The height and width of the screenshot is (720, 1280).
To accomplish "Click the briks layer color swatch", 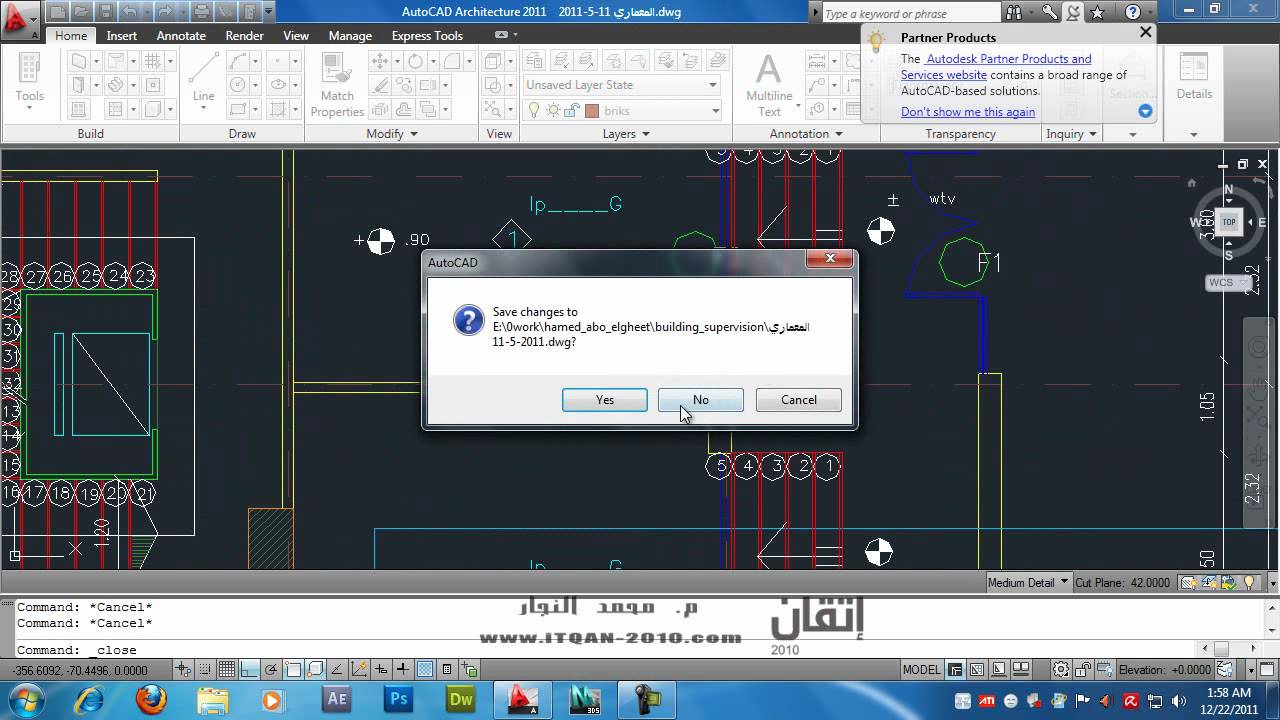I will click(591, 111).
